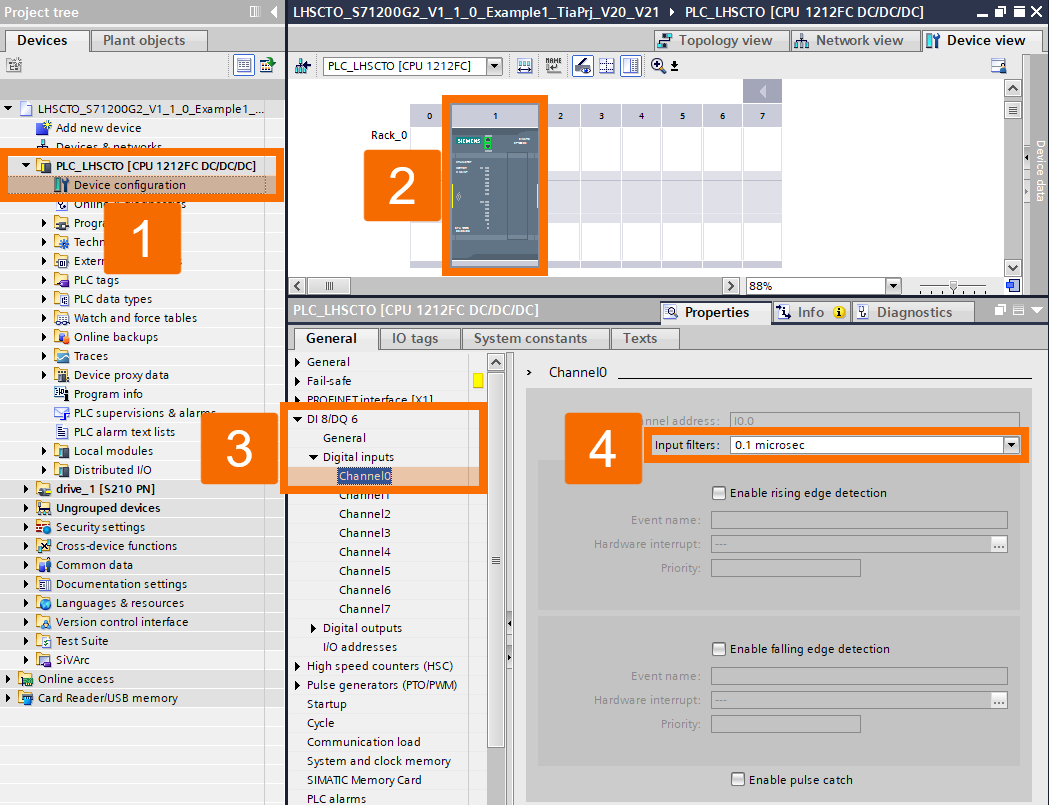Click the device data save icon top-right
The image size is (1049, 805).
(x=998, y=66)
